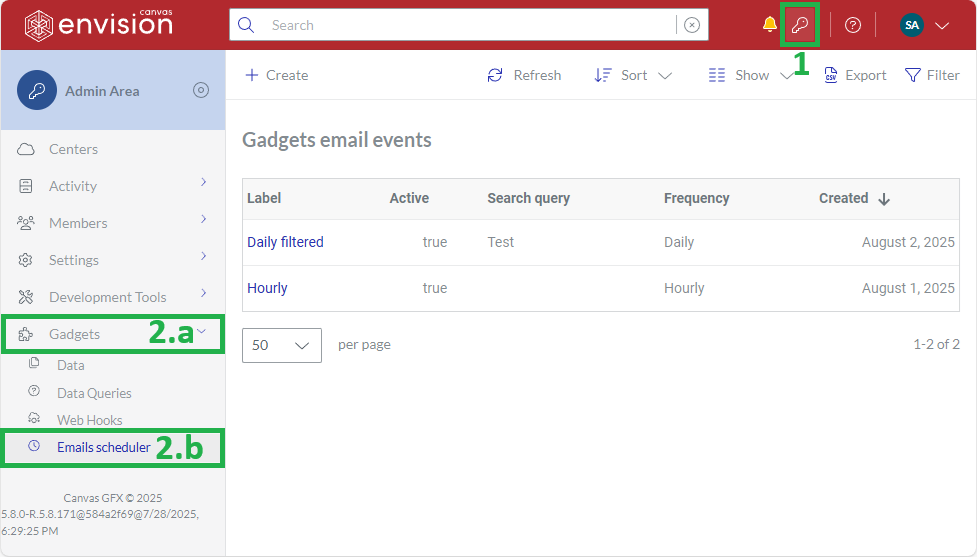
Task: Click the 'Test' search query cell
Action: [501, 242]
